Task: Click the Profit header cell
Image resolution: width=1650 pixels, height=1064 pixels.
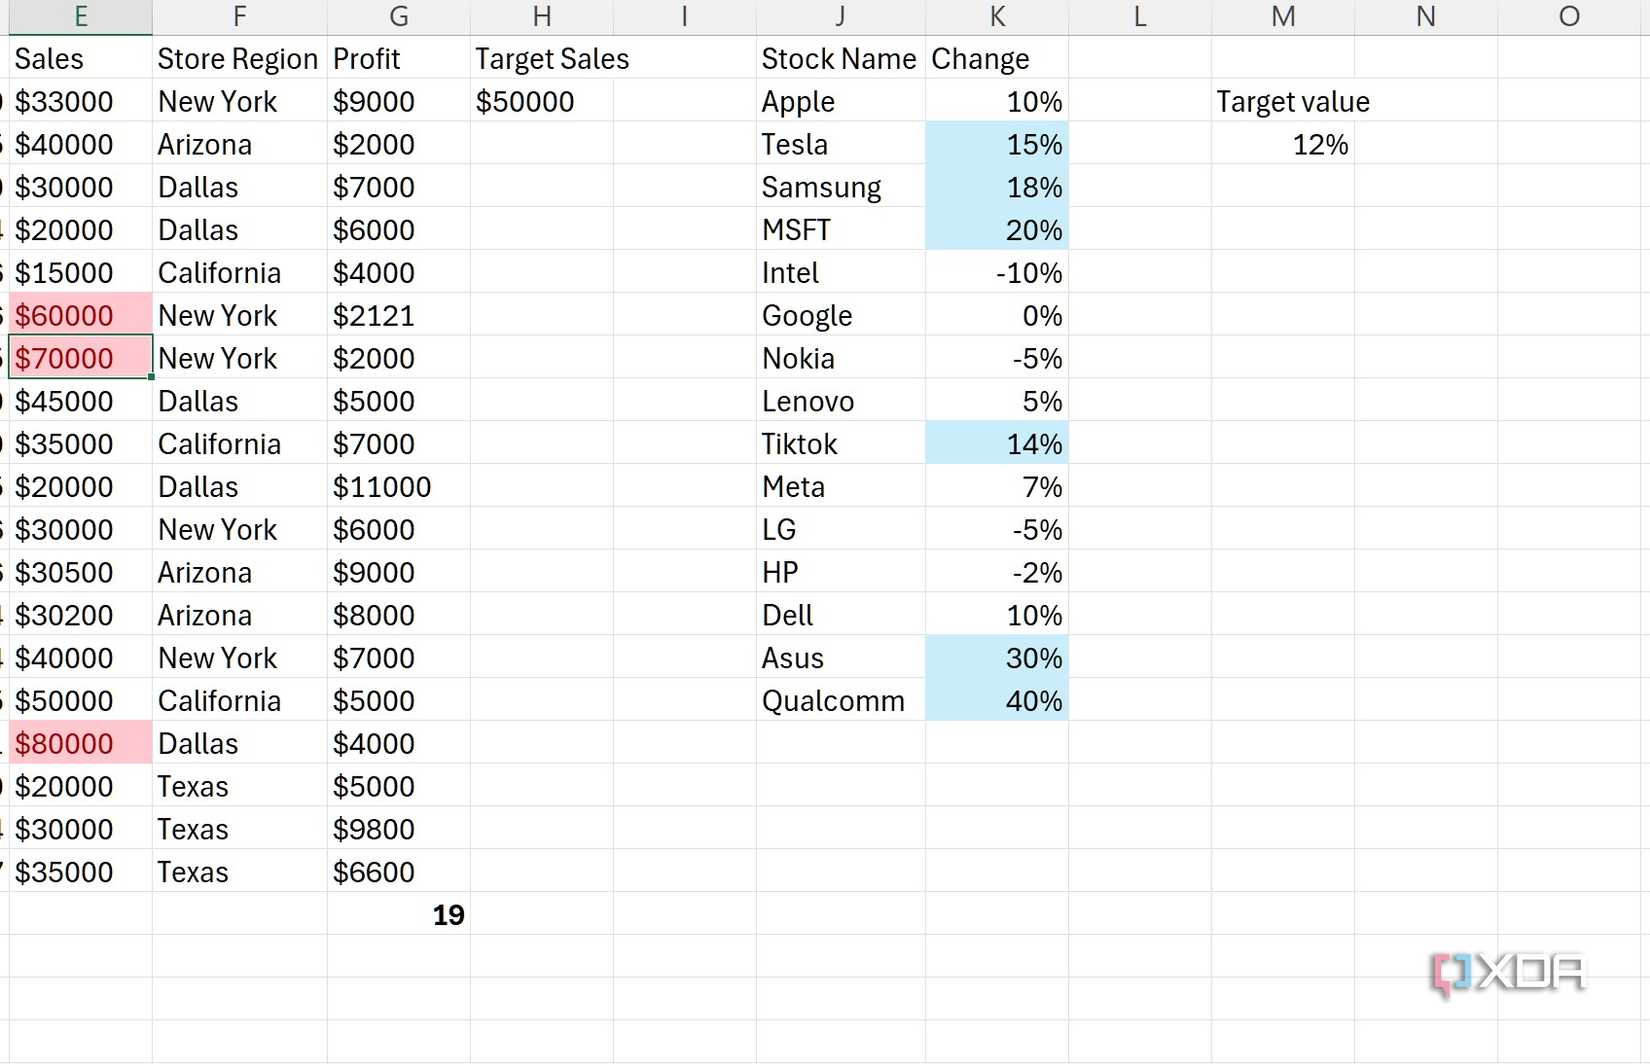Action: (x=366, y=58)
